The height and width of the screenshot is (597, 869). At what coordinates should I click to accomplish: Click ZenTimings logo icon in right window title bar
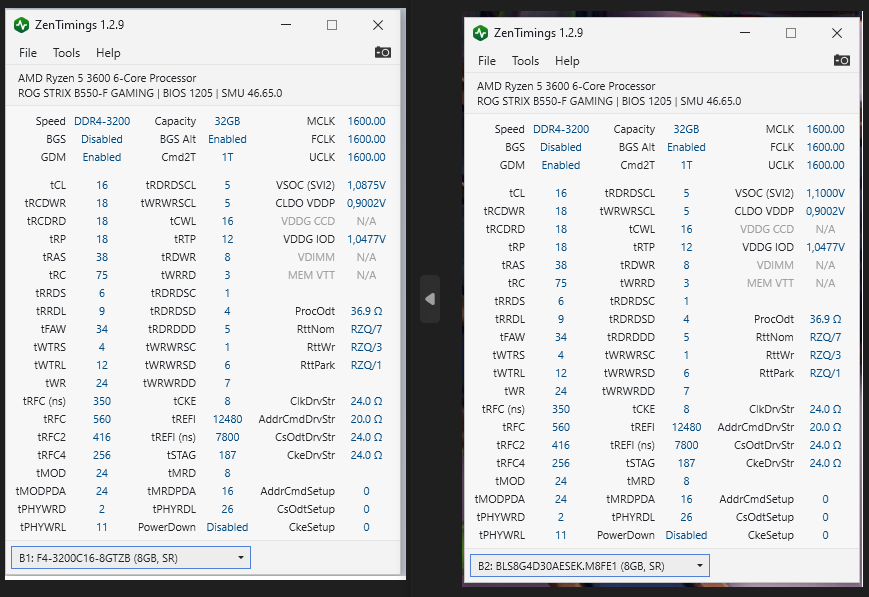coord(480,33)
